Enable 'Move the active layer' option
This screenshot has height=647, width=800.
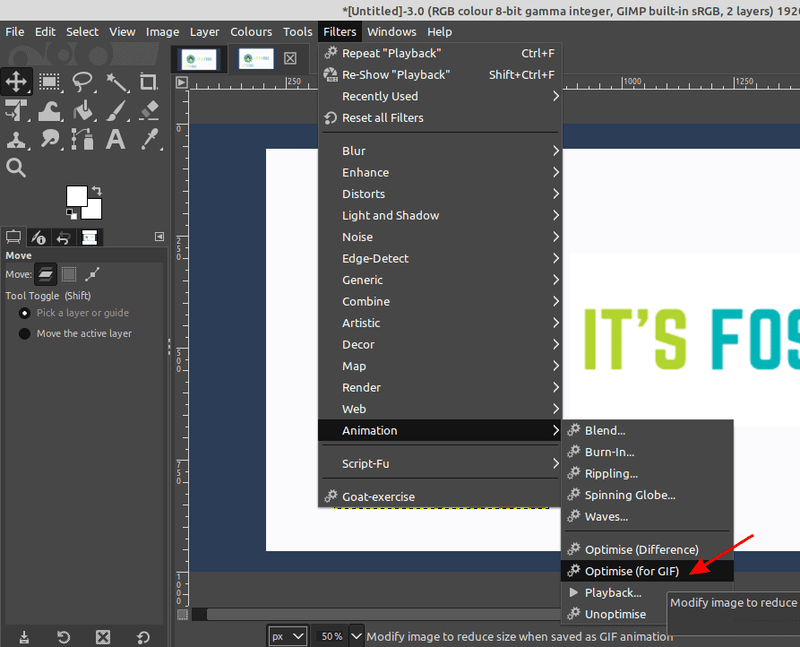click(25, 334)
